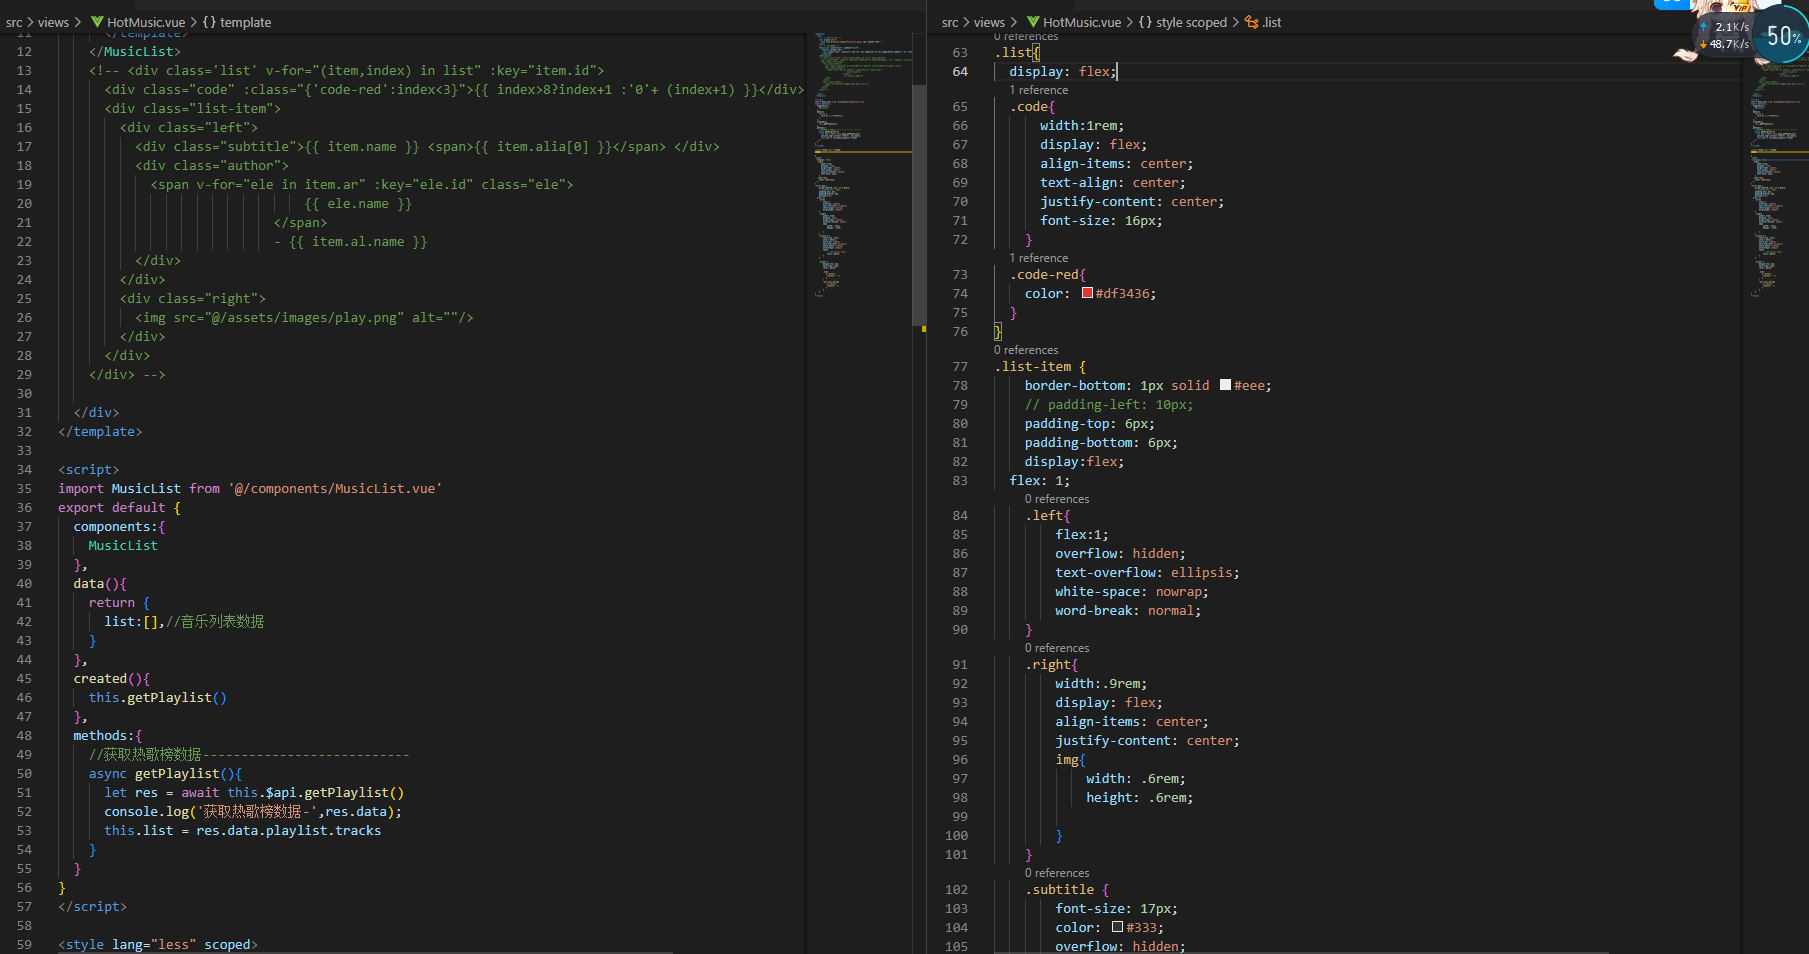This screenshot has height=954, width=1809.
Task: Click 'text-overflow: ellipsis;' property
Action: (1147, 572)
